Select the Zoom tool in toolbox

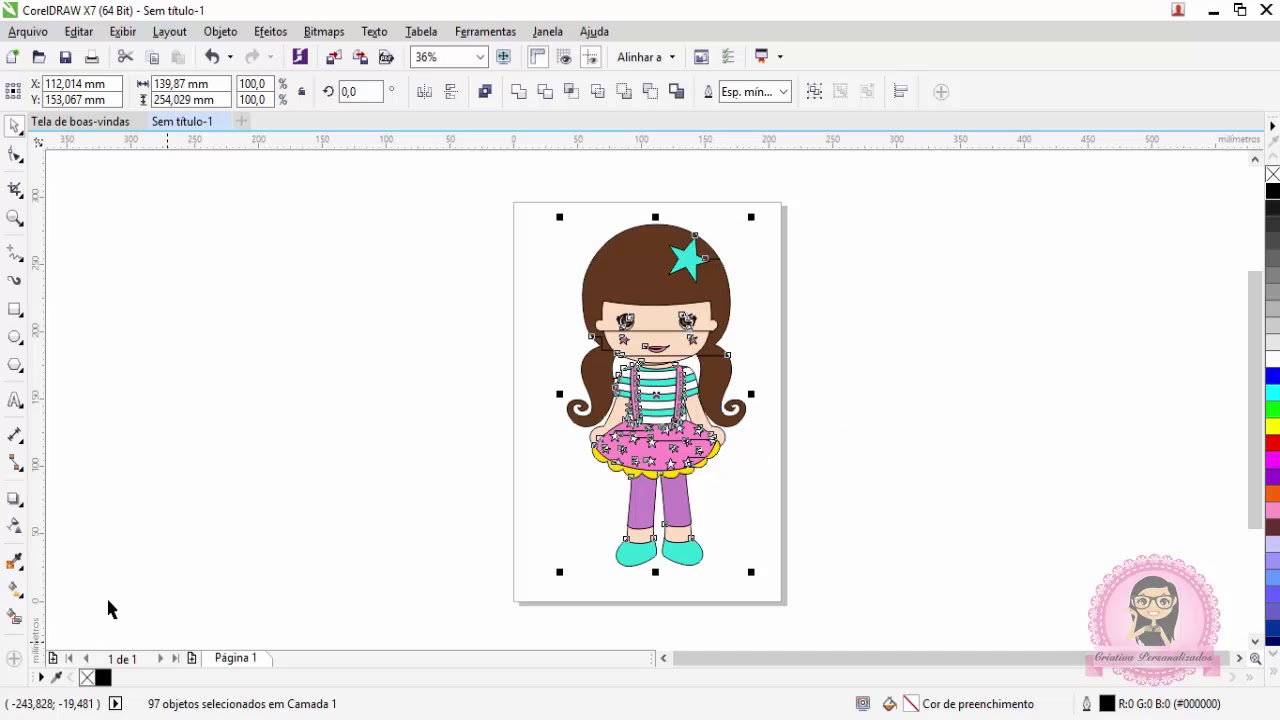[x=14, y=218]
